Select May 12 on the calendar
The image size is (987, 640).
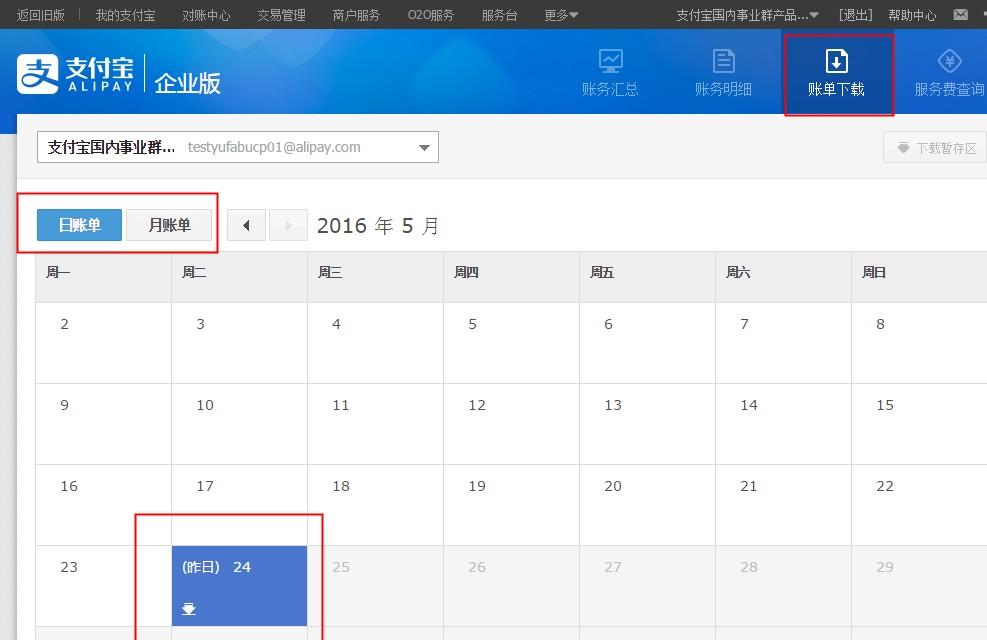pos(511,424)
